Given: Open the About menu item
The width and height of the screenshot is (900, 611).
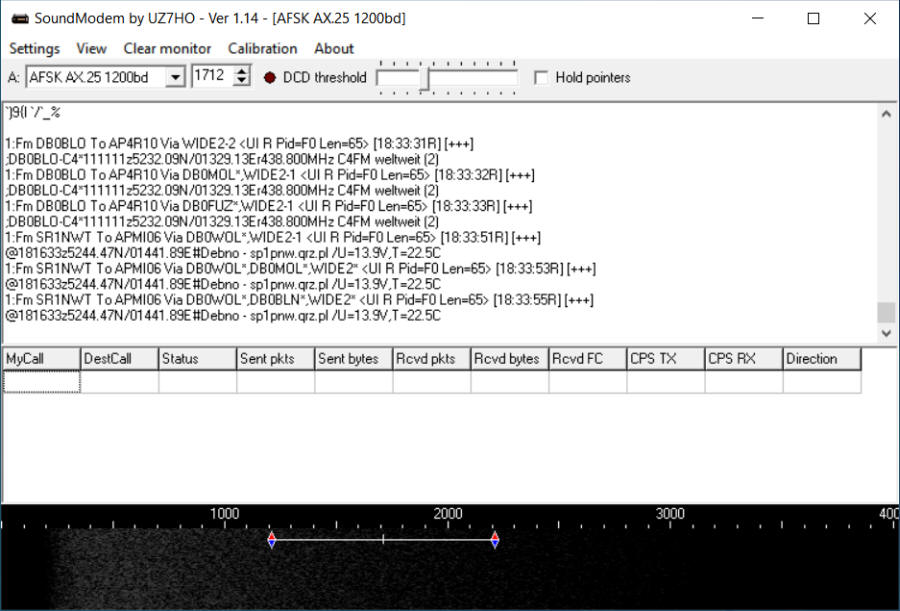Looking at the screenshot, I should coord(334,48).
